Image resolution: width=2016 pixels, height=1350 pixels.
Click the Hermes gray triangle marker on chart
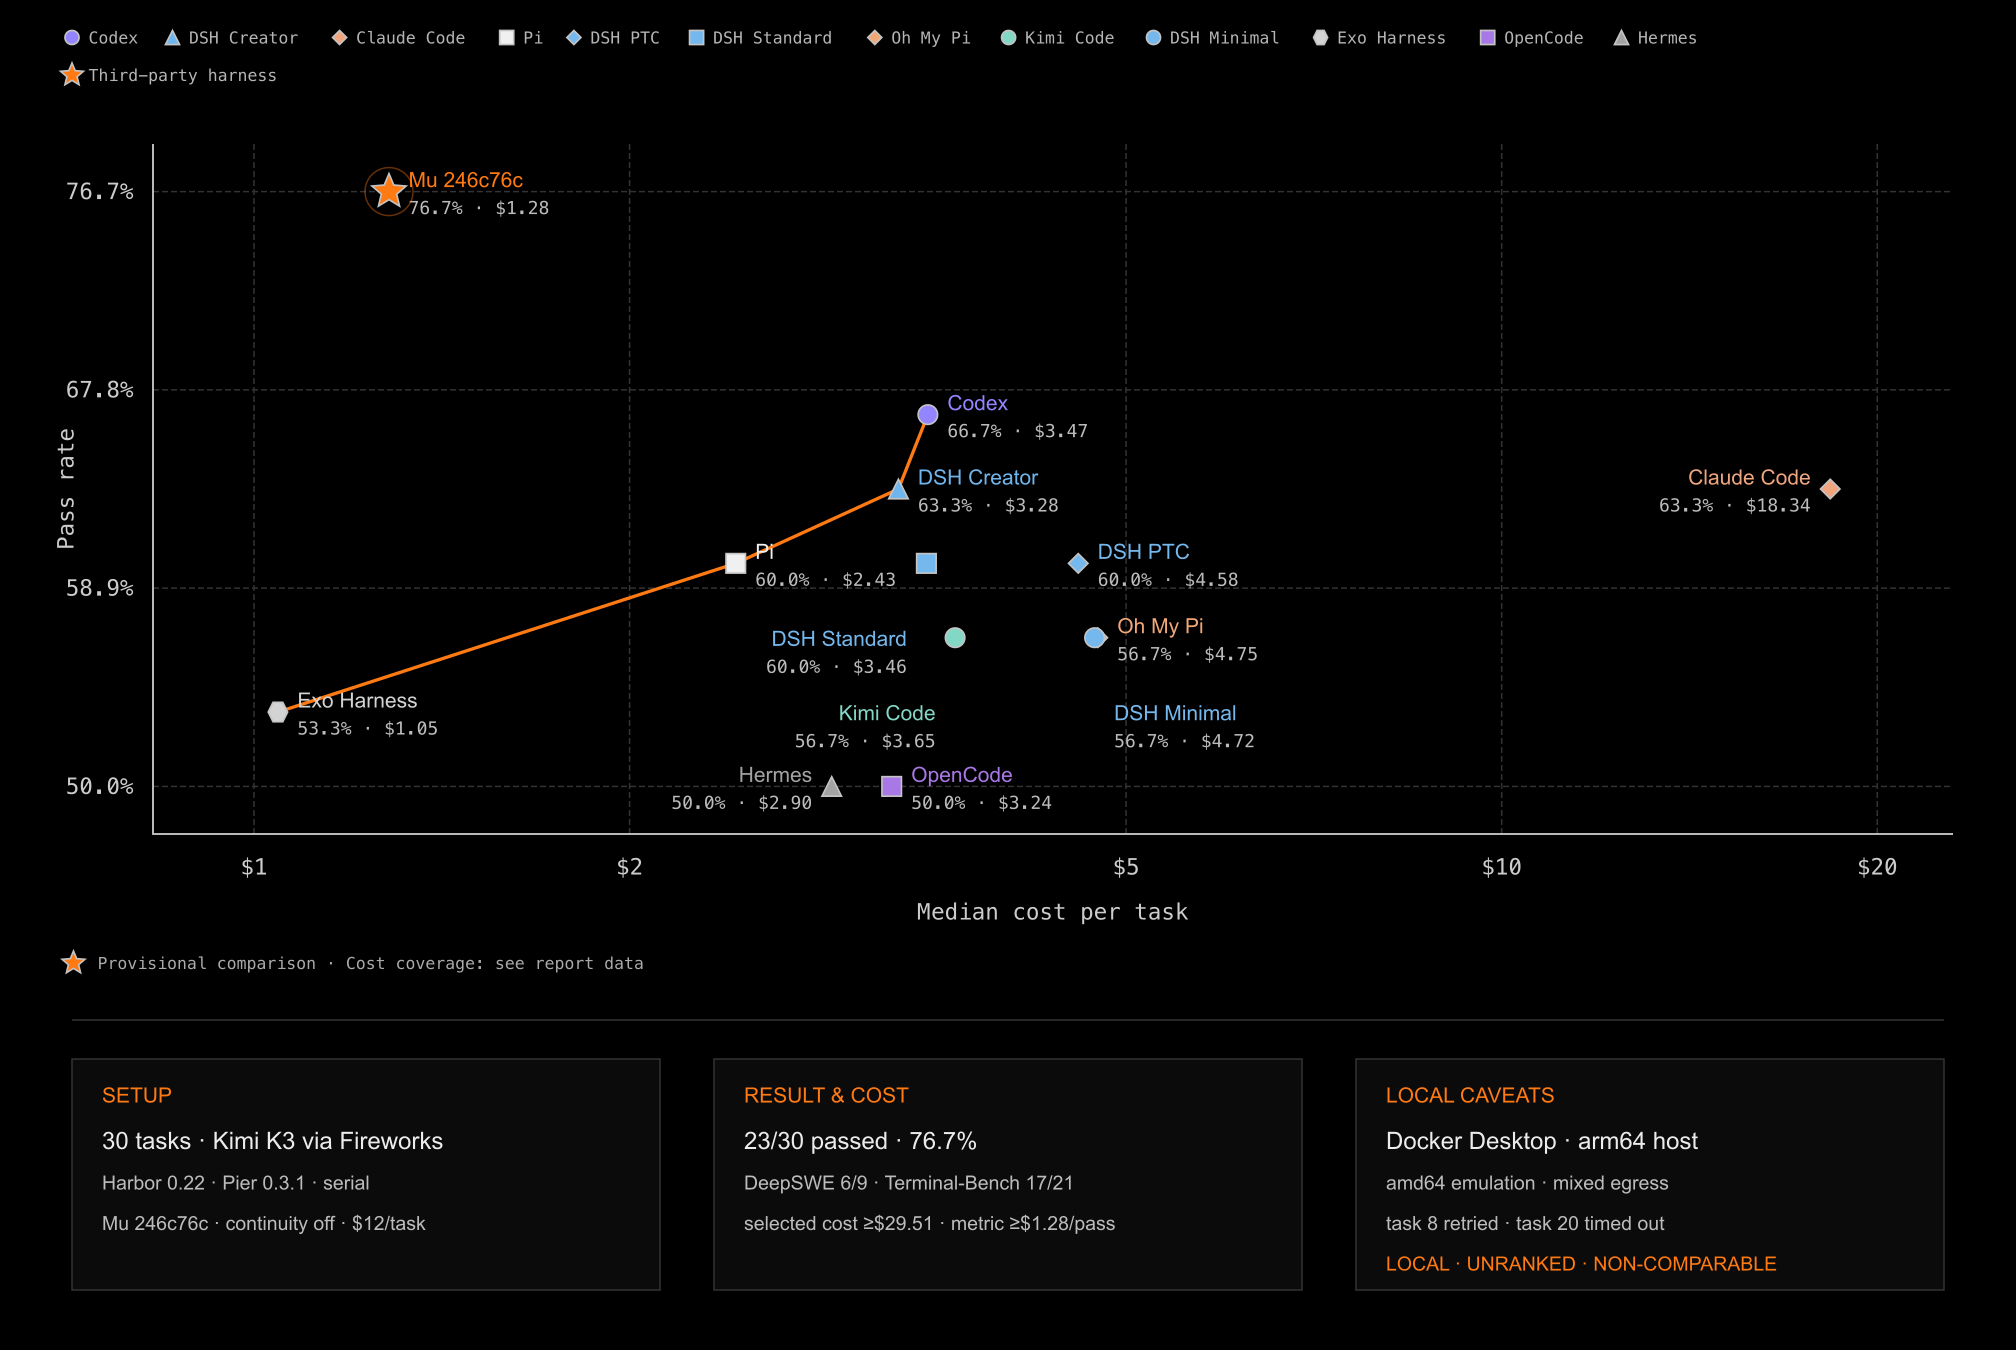pos(831,787)
